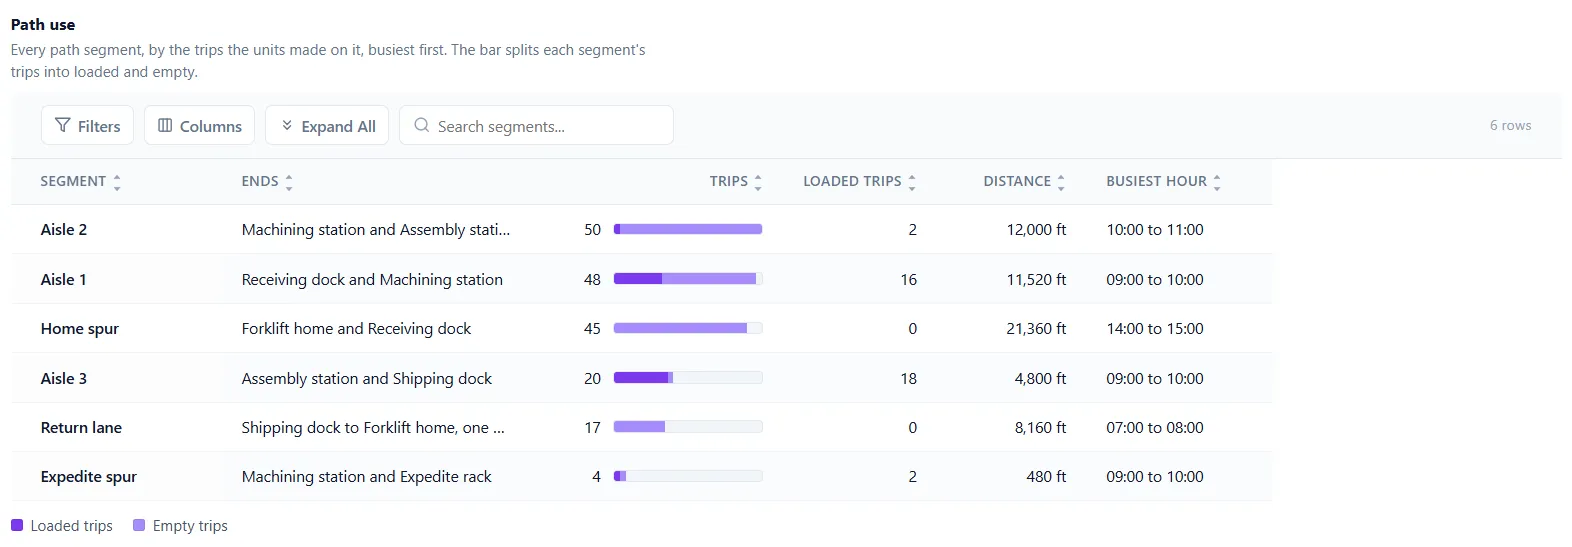This screenshot has height=547, width=1572.
Task: Expand all segment rows
Action: tap(327, 125)
